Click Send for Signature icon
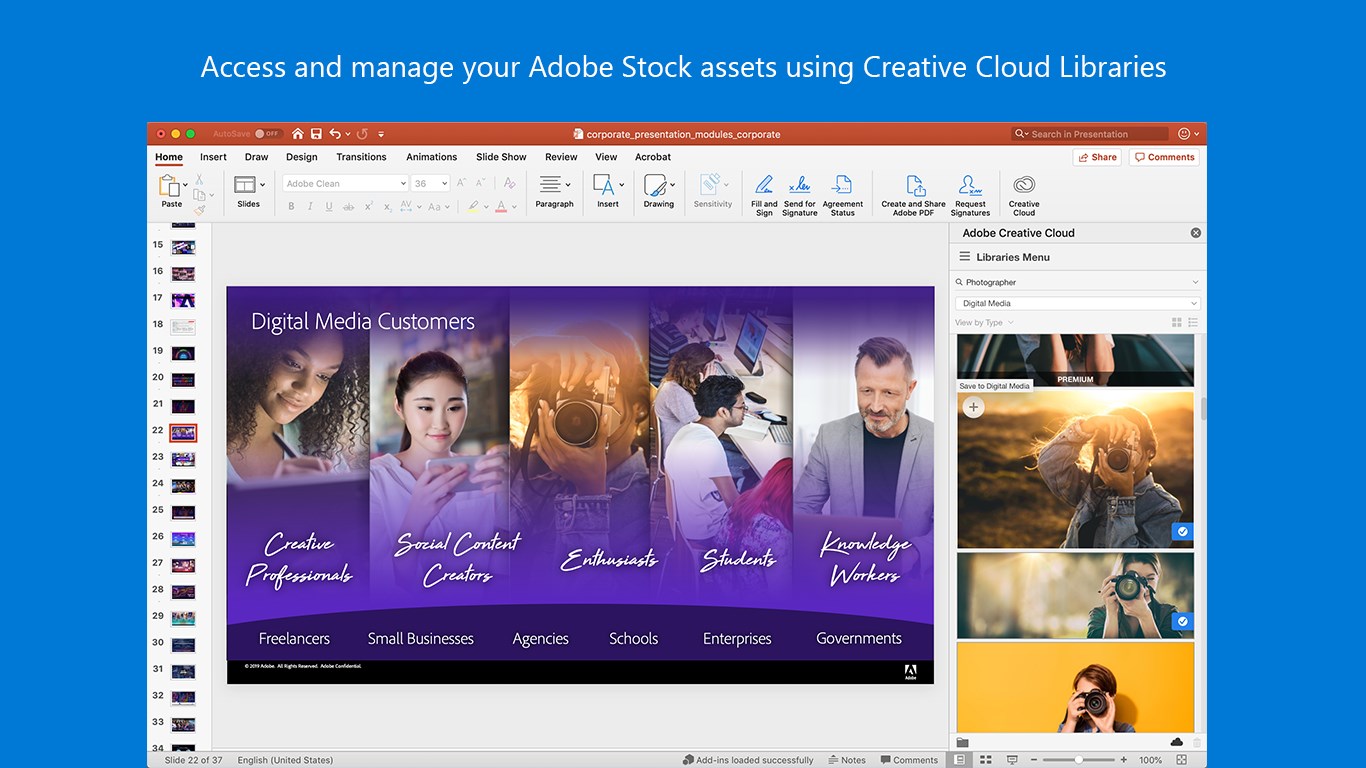The height and width of the screenshot is (768, 1366). click(x=799, y=185)
